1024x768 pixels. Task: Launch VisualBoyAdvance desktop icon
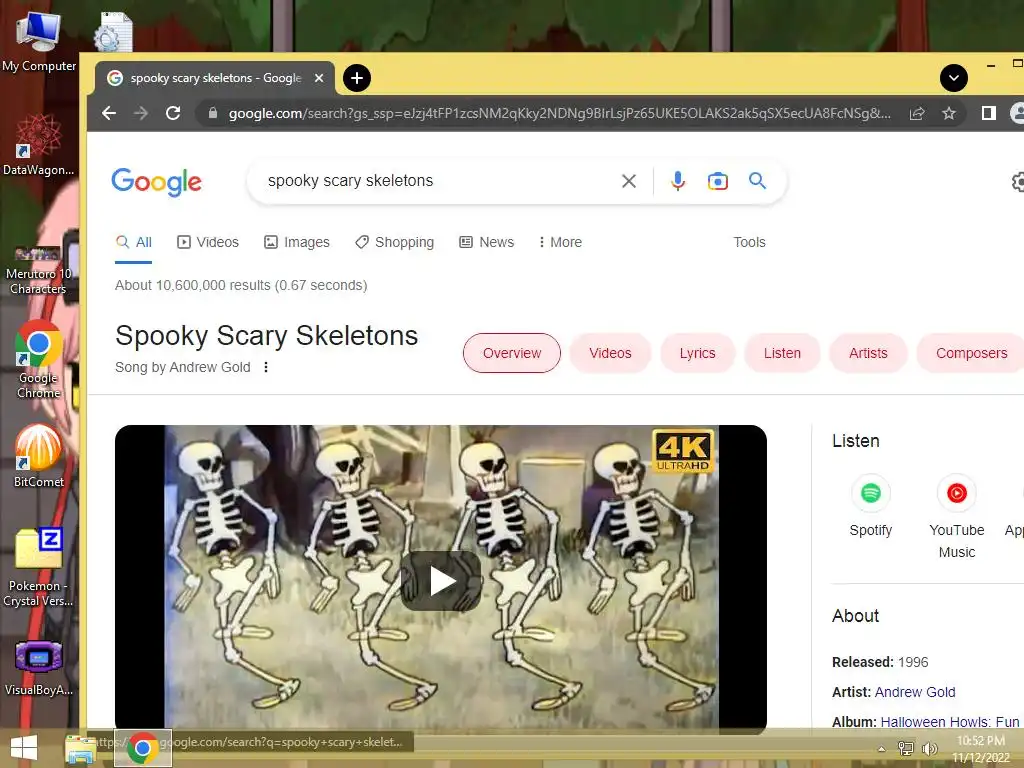coord(39,667)
